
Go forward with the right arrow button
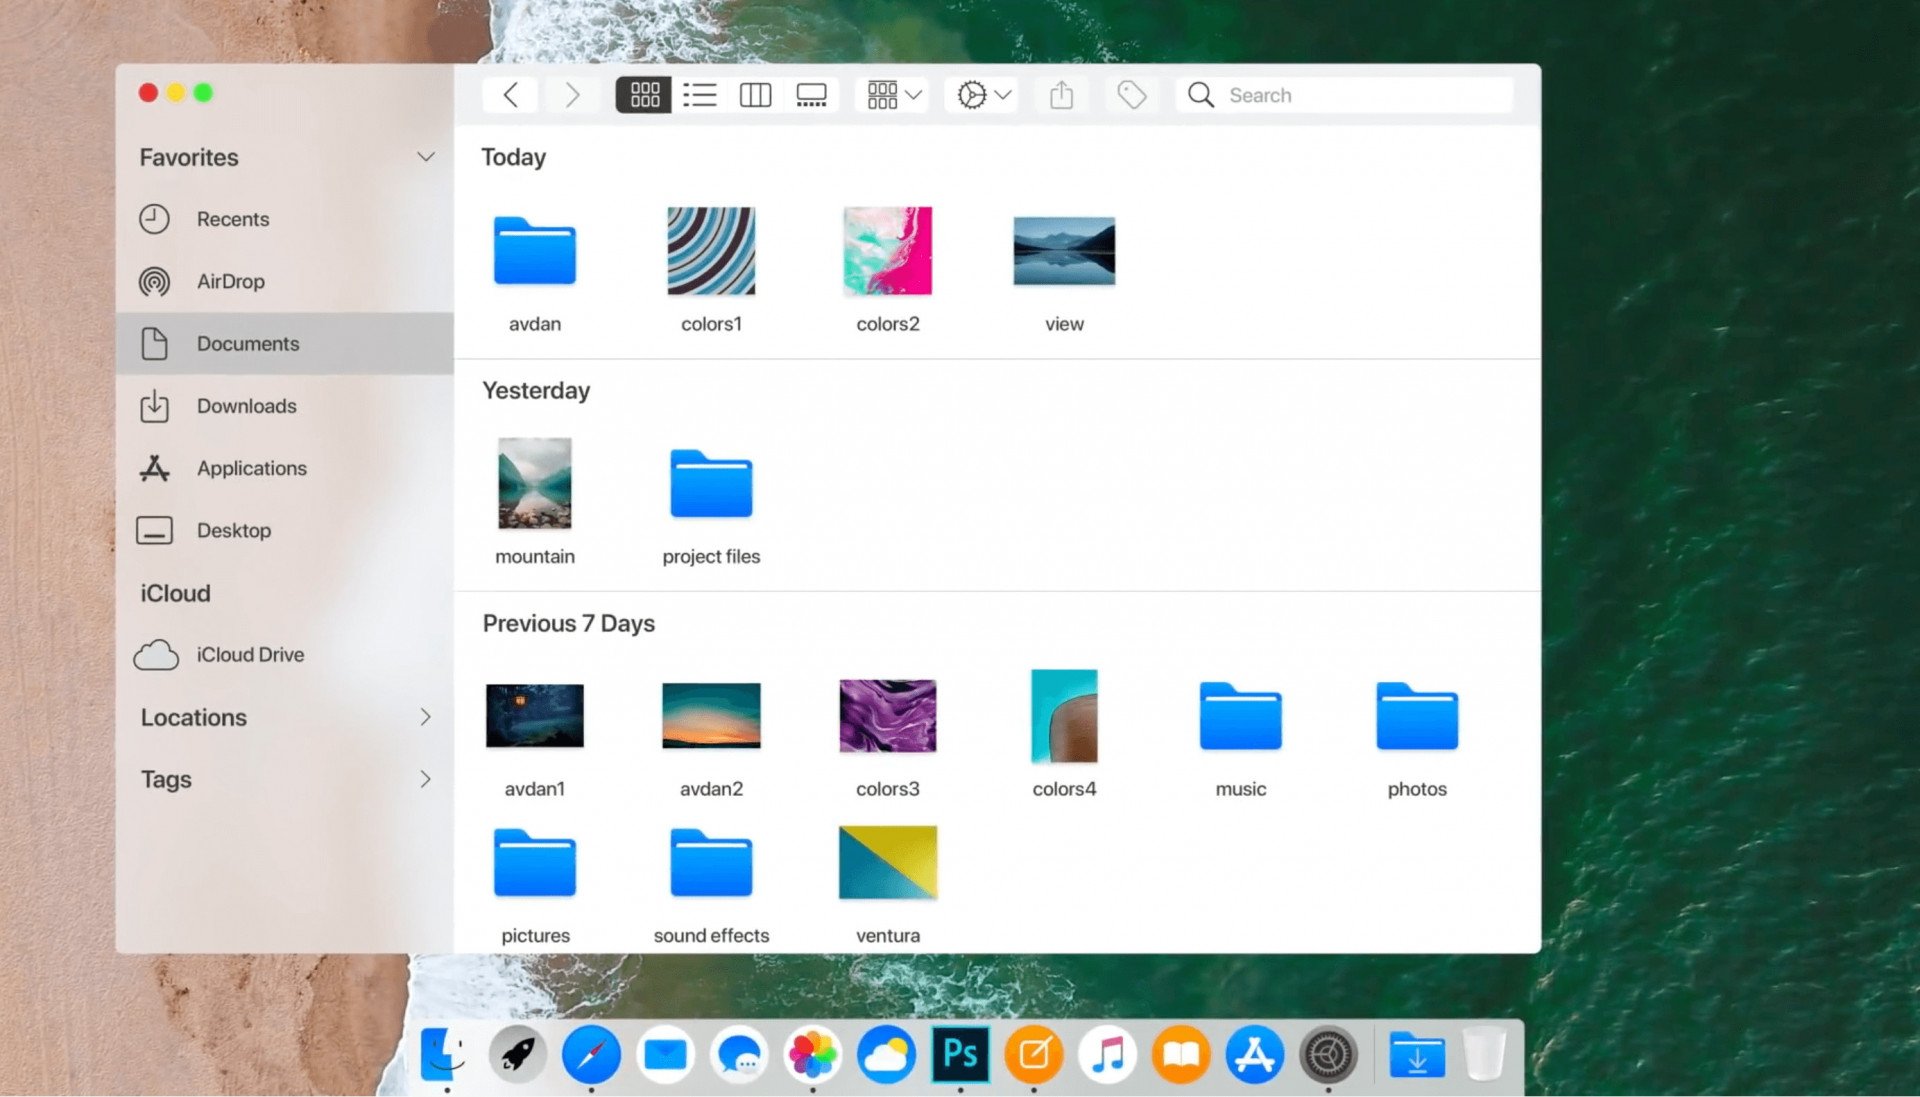click(x=572, y=95)
